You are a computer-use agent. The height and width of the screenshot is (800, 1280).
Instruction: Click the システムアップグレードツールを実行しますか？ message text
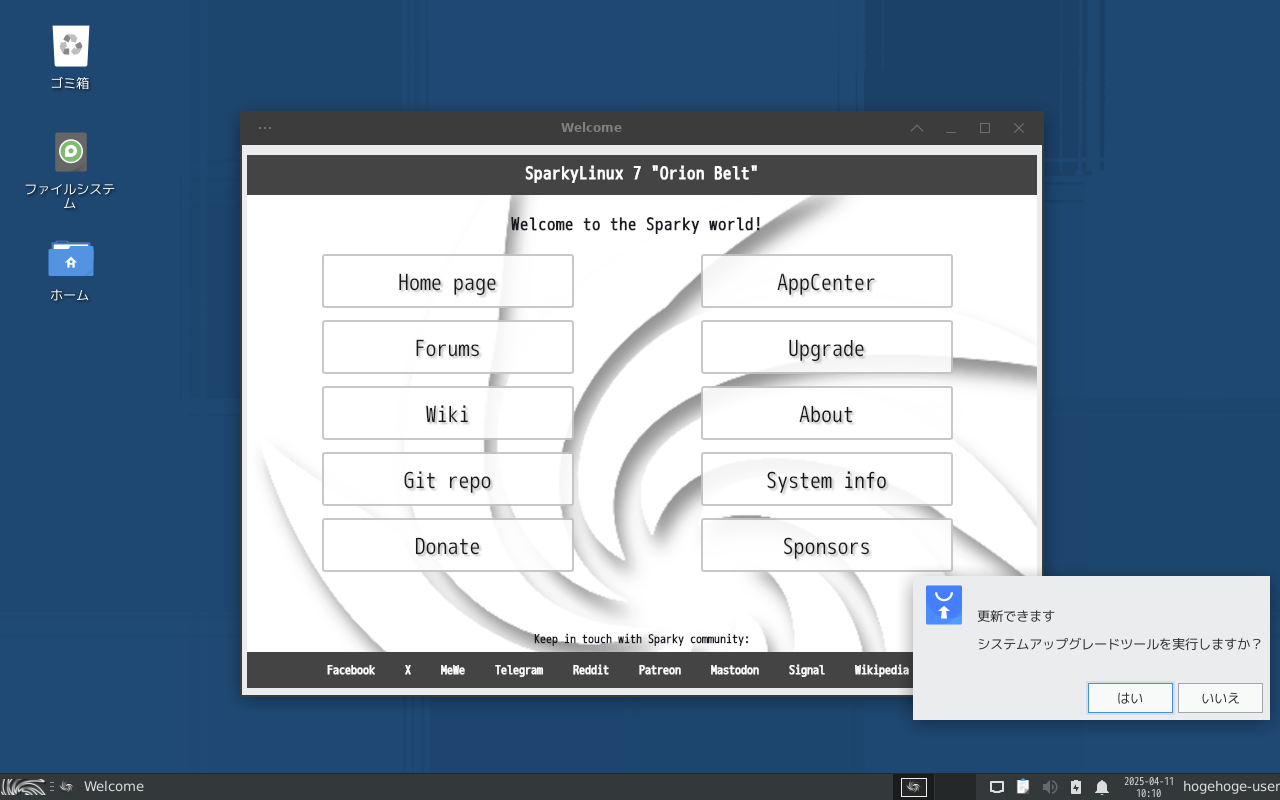click(x=1120, y=644)
